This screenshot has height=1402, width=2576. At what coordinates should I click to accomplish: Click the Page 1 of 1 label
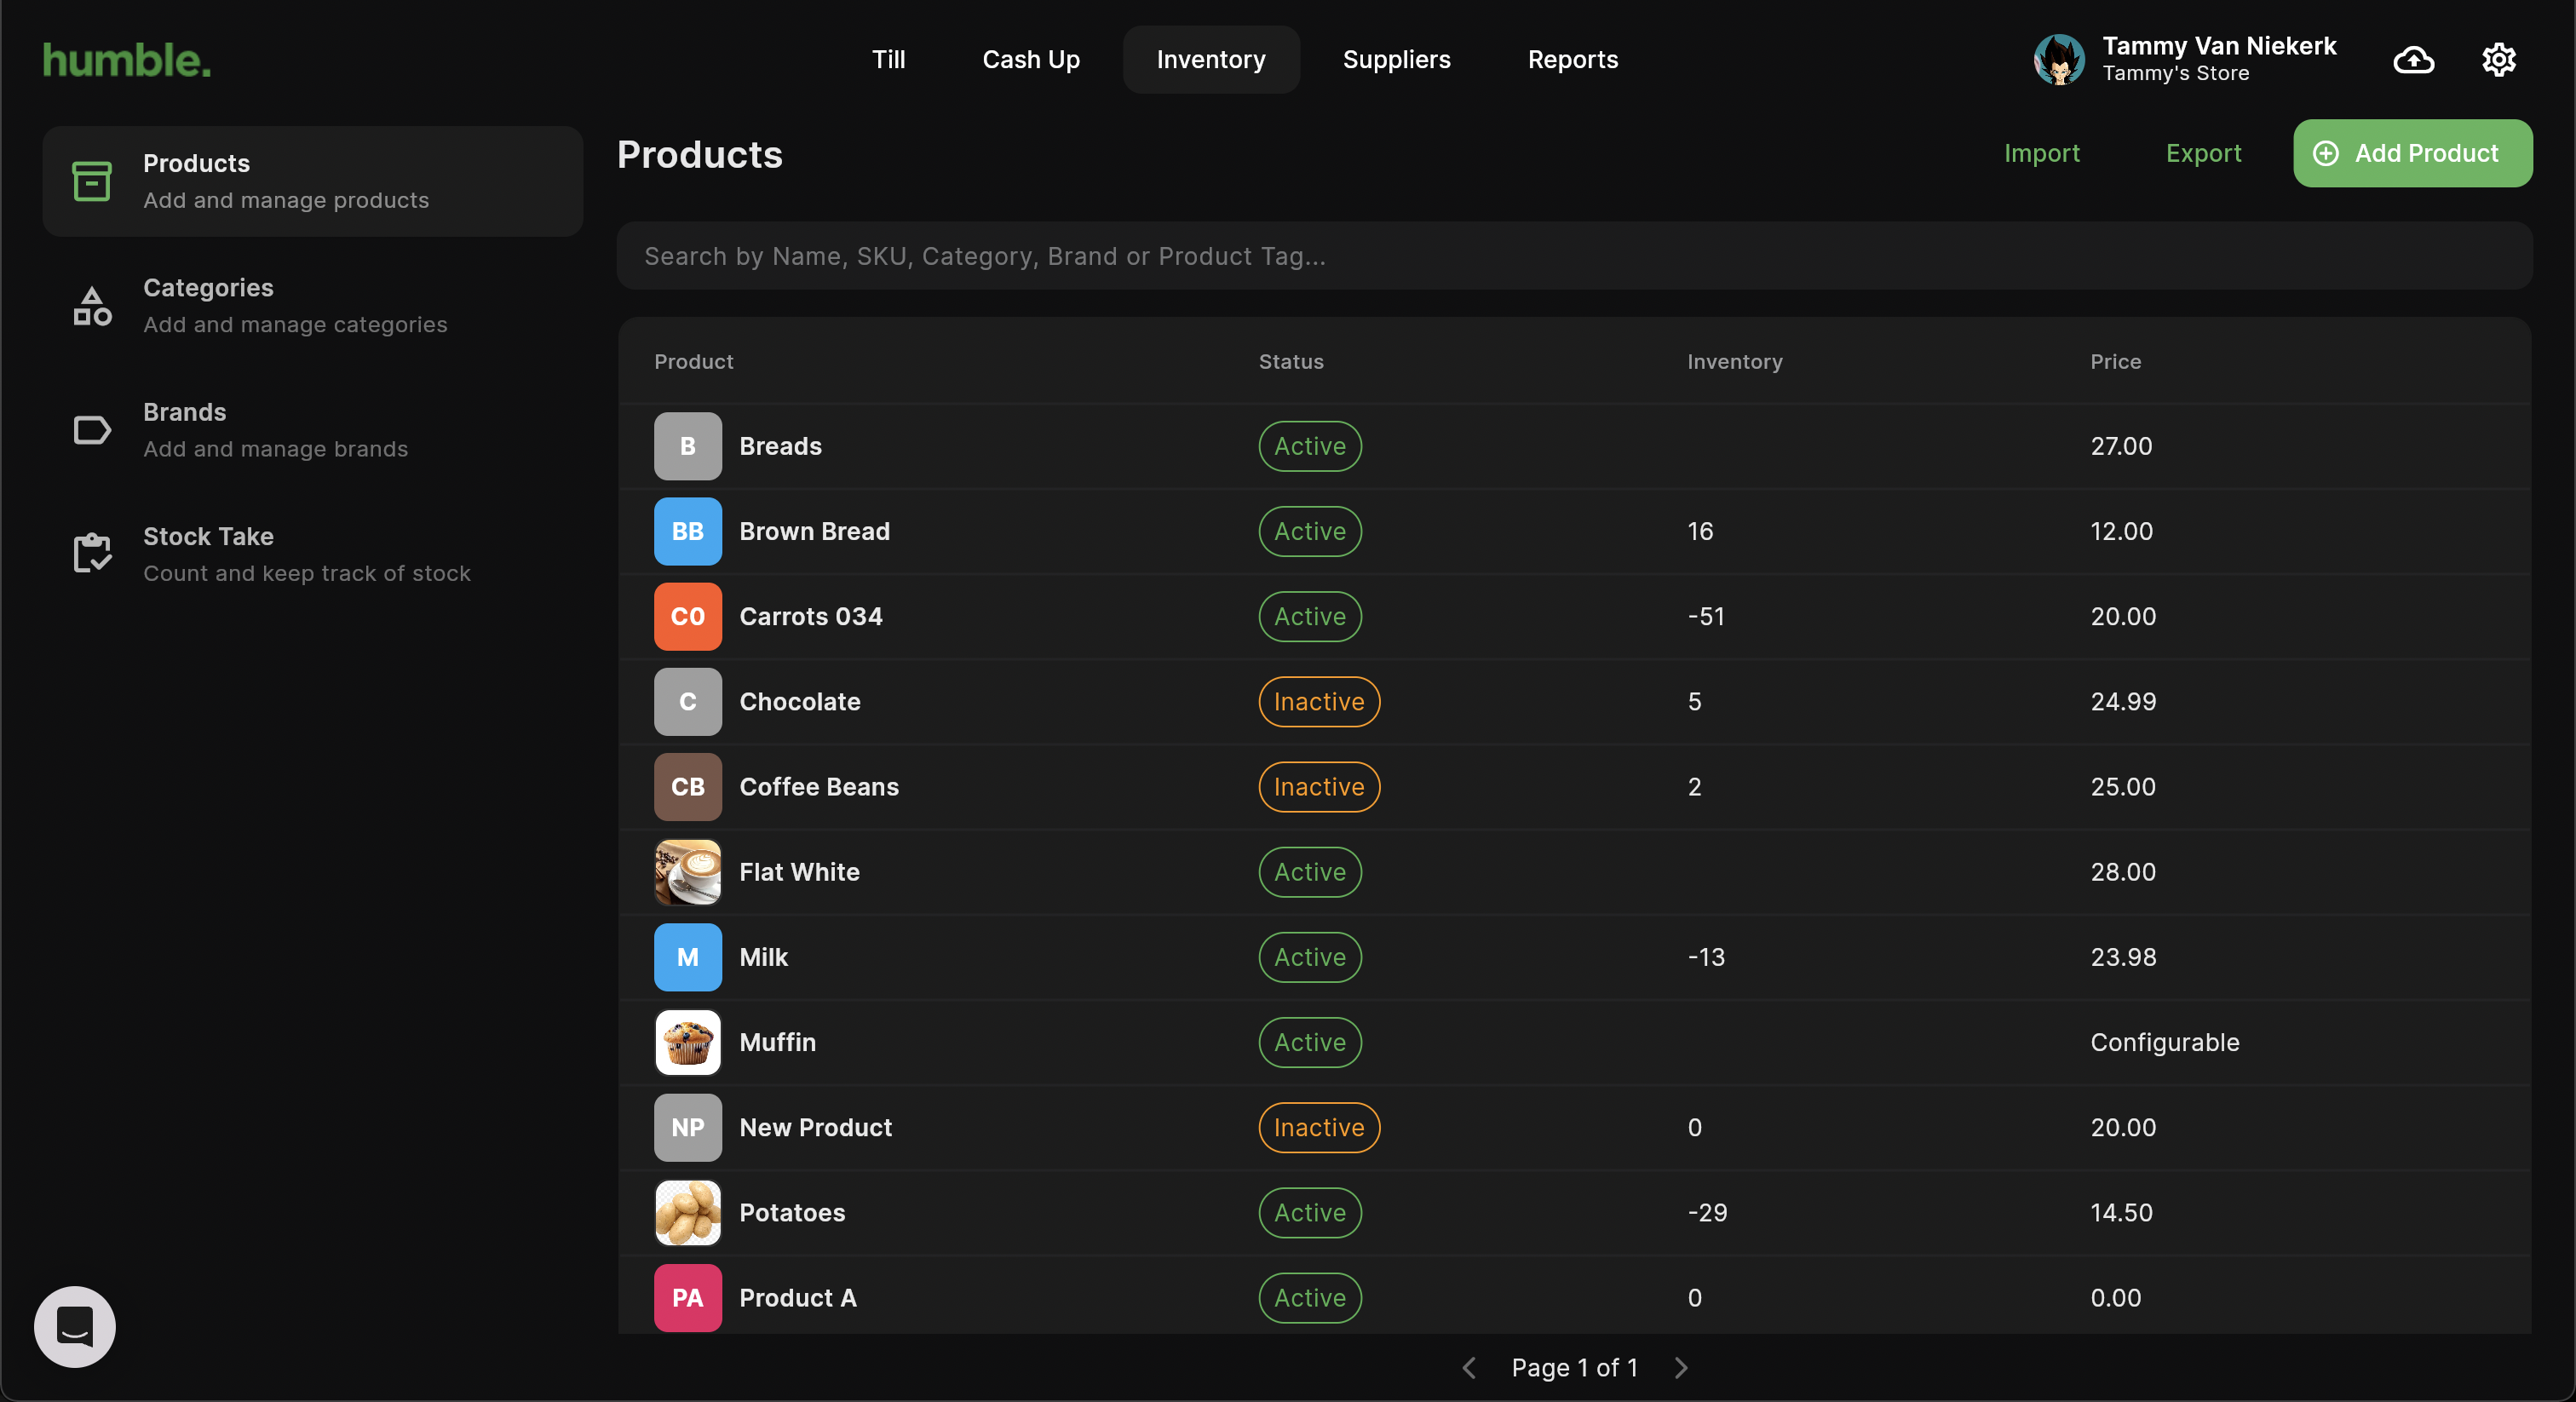tap(1574, 1367)
